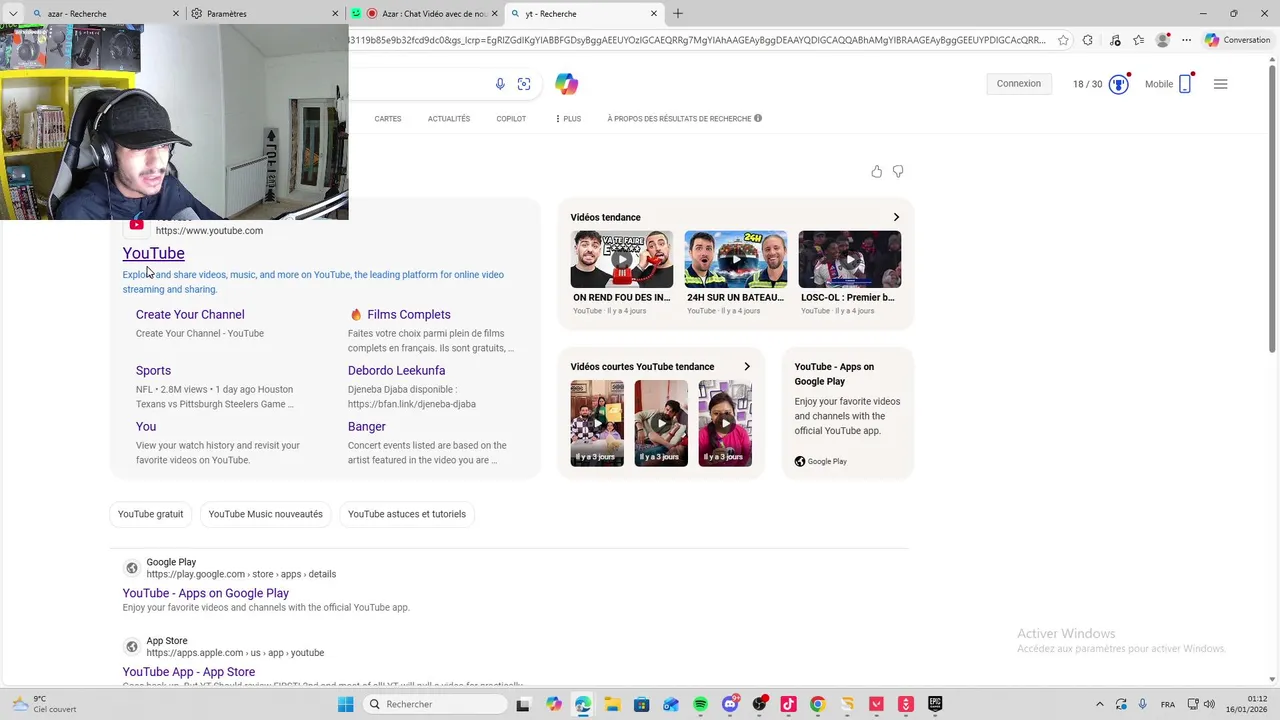Open the Sports sublink

coord(153,370)
